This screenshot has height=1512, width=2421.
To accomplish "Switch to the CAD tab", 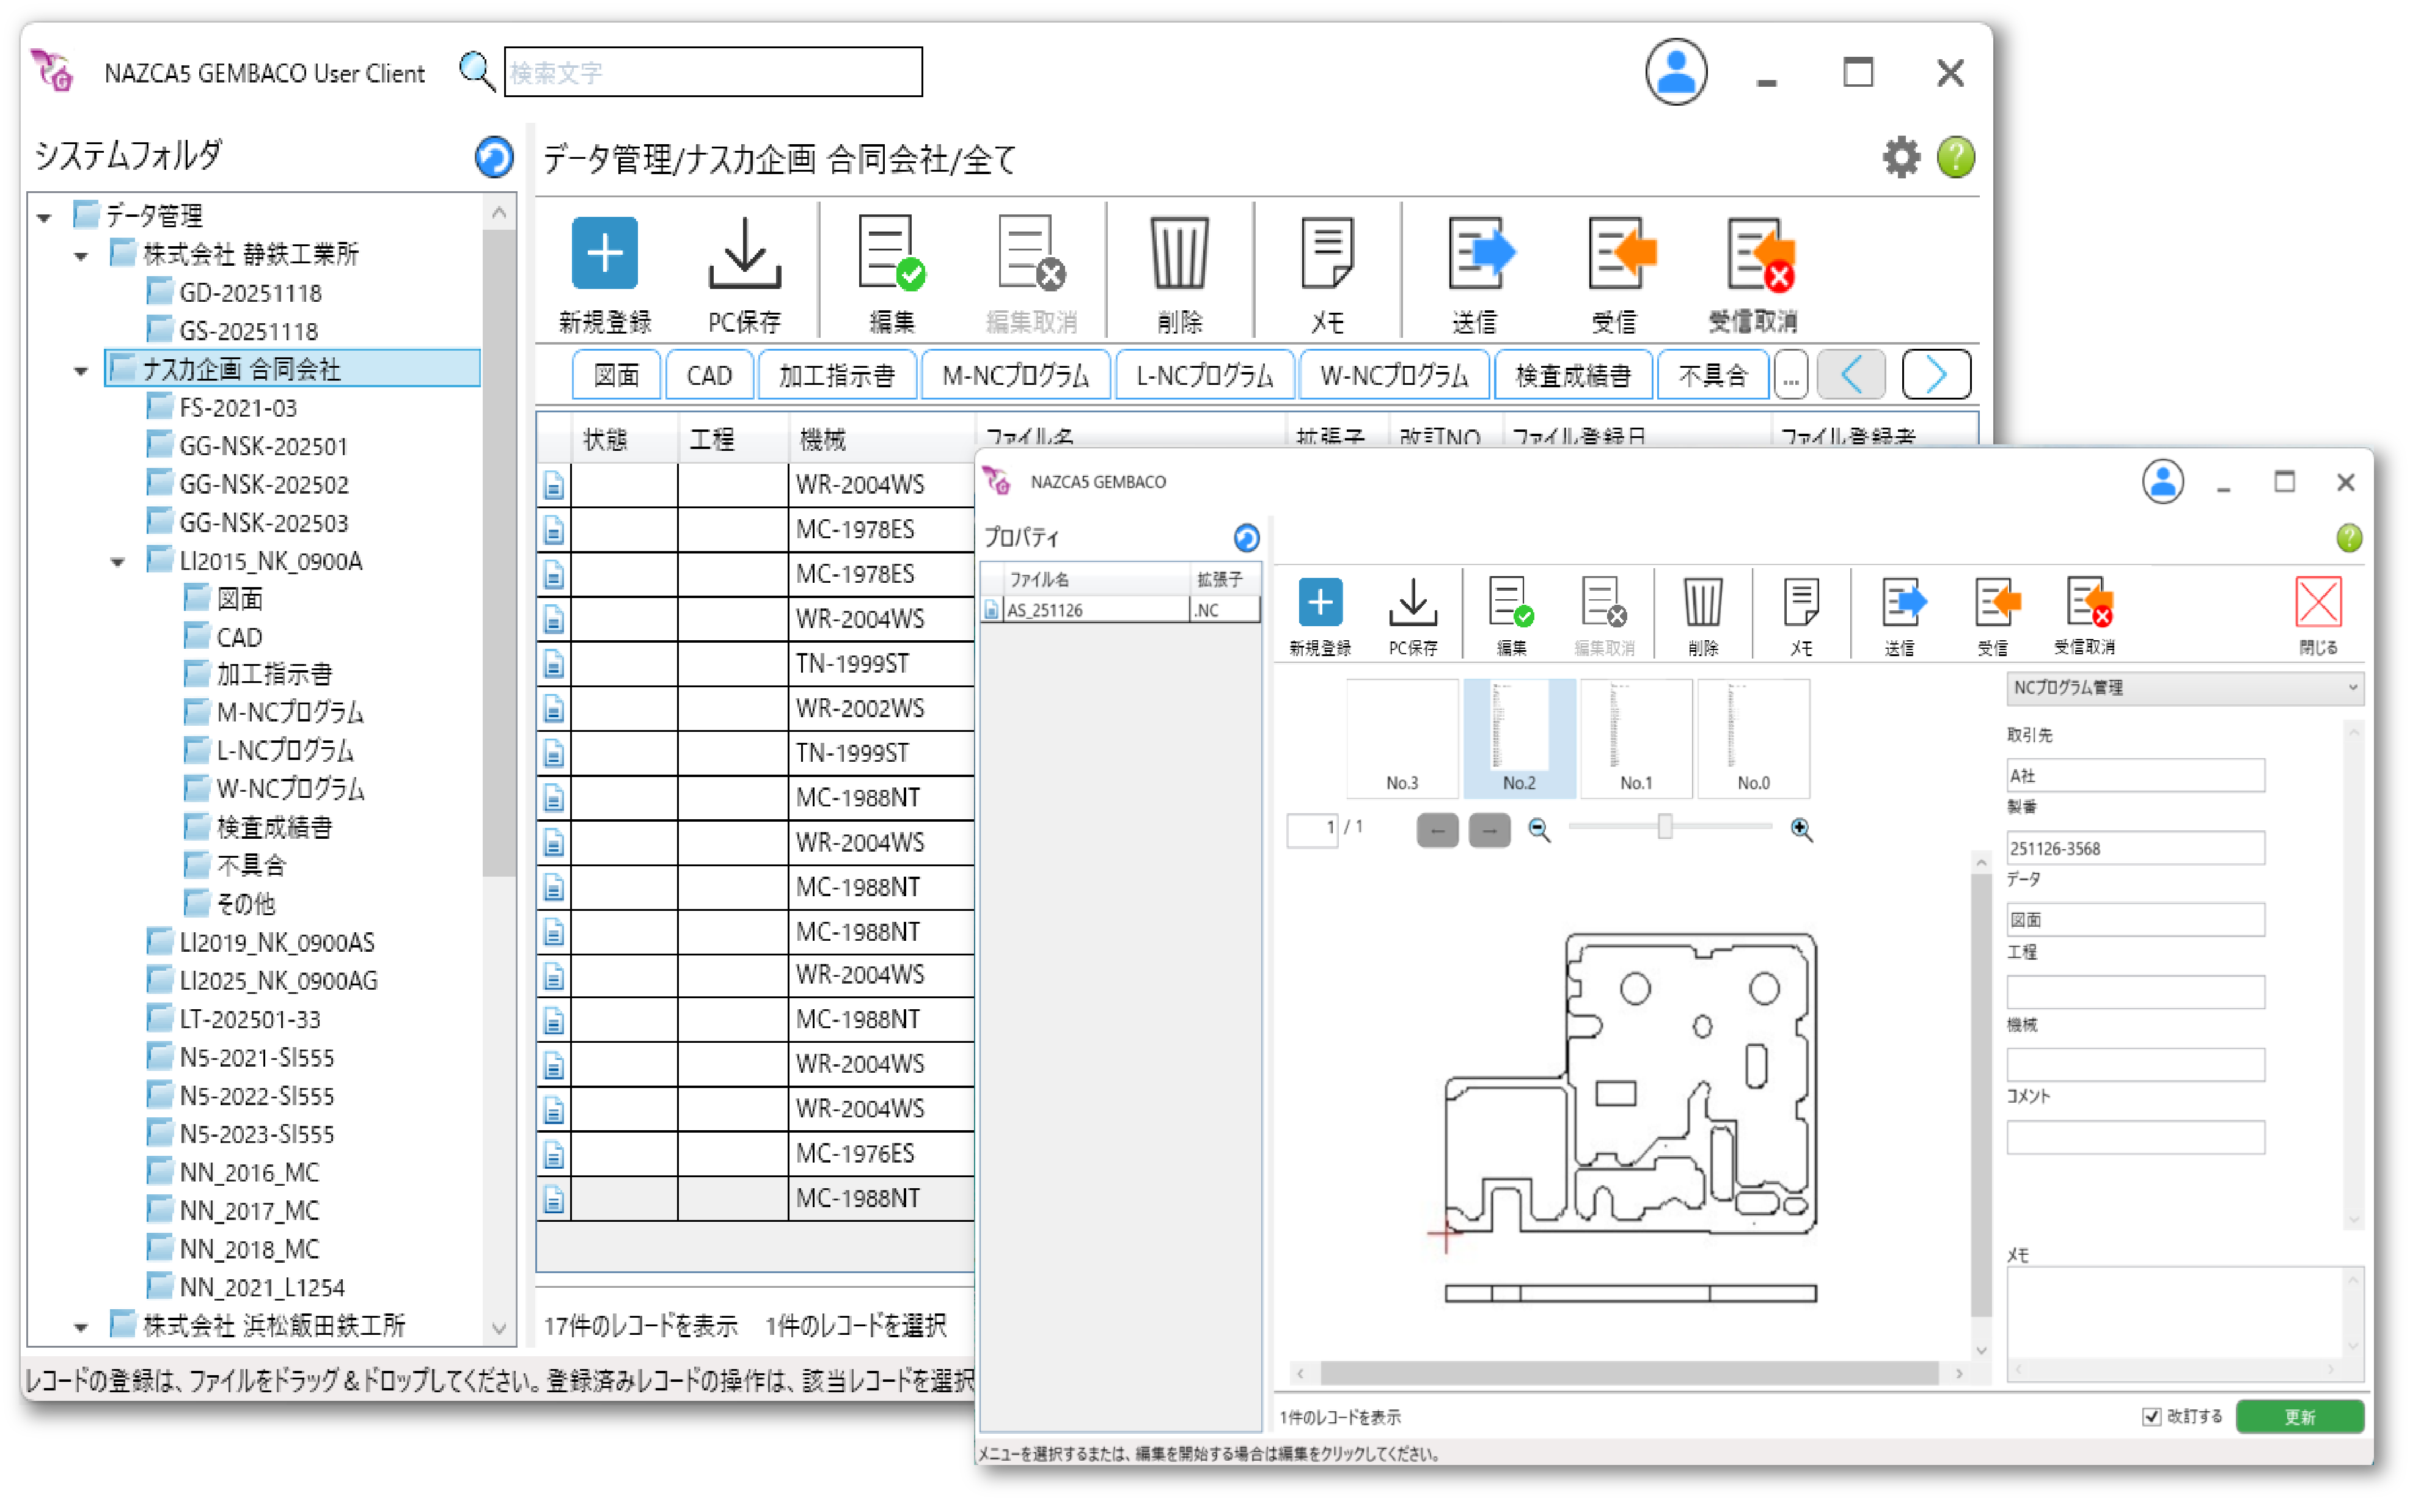I will pos(709,376).
